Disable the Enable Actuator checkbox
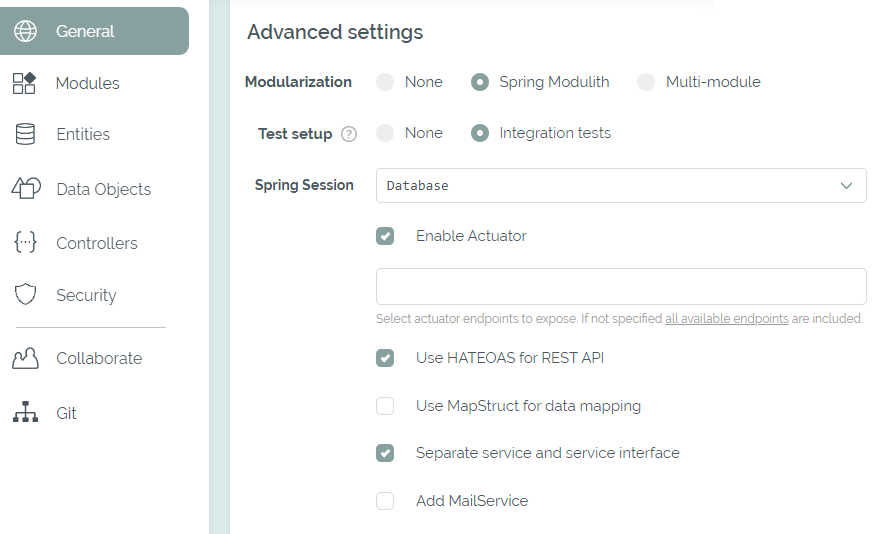Image resolution: width=882 pixels, height=534 pixels. tap(385, 236)
